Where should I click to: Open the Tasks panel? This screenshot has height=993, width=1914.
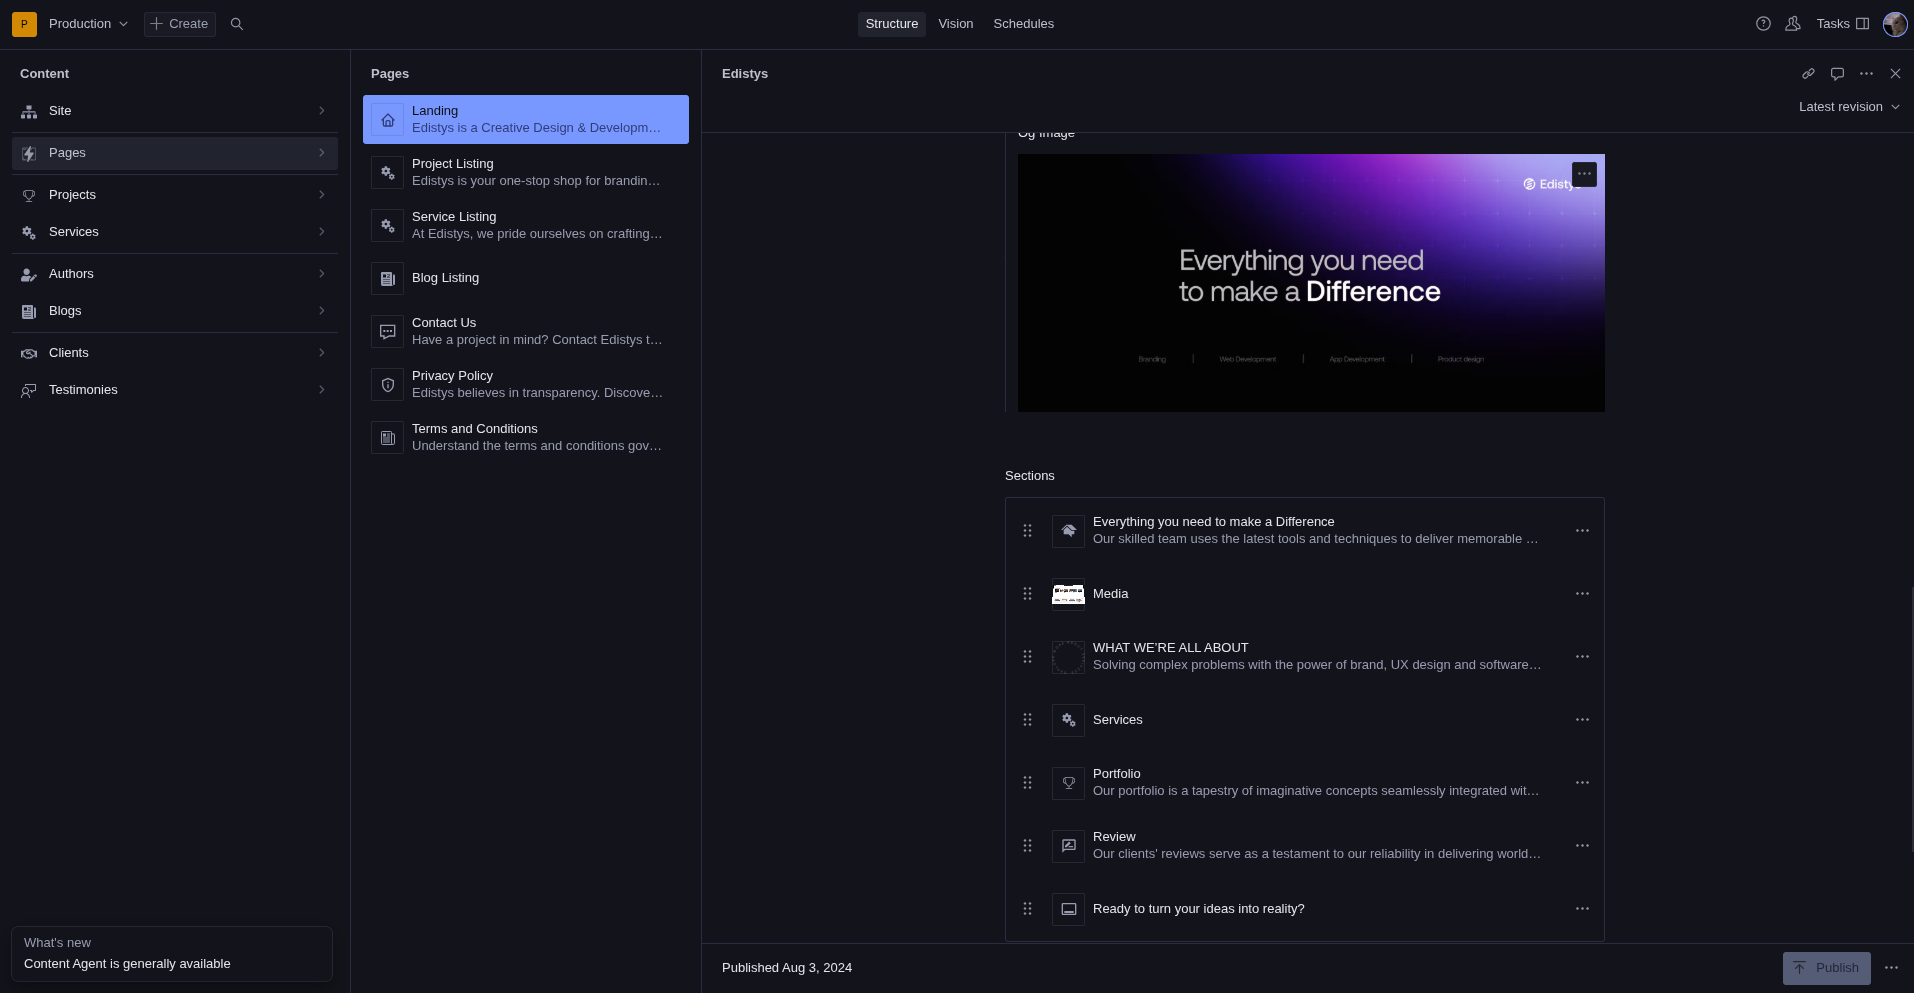tap(1842, 24)
